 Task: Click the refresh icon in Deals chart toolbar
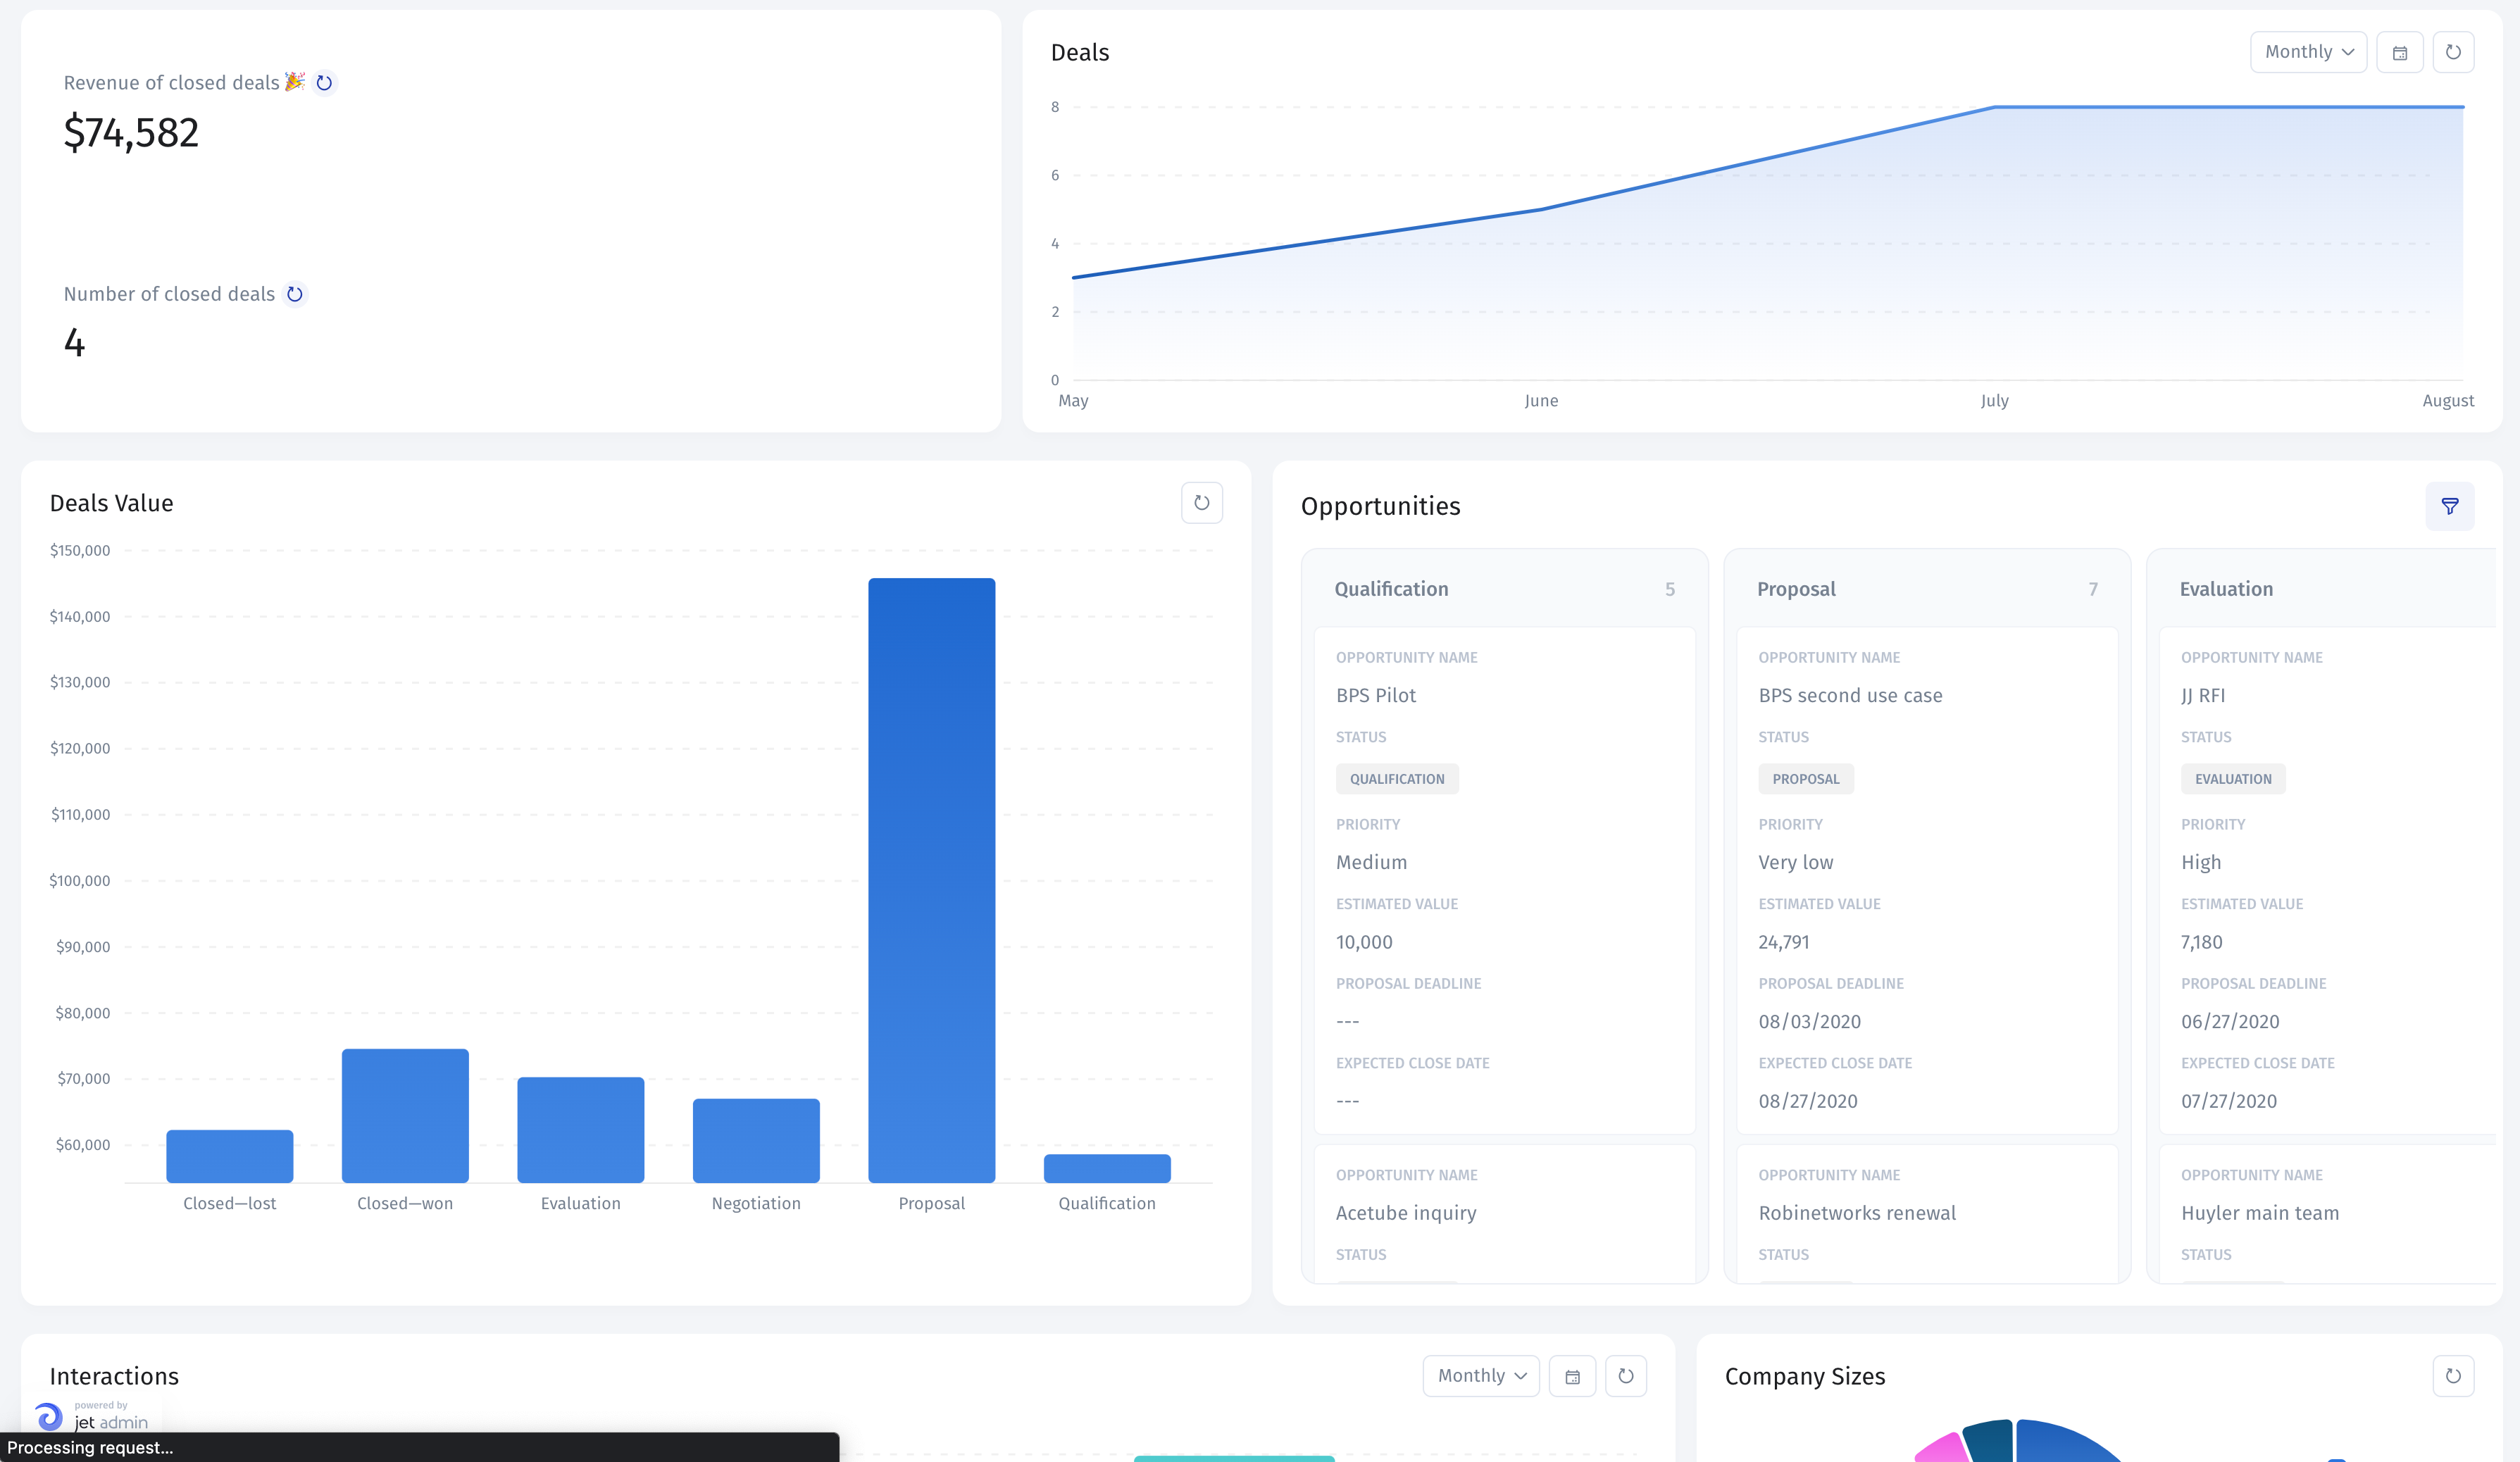[x=2454, y=52]
